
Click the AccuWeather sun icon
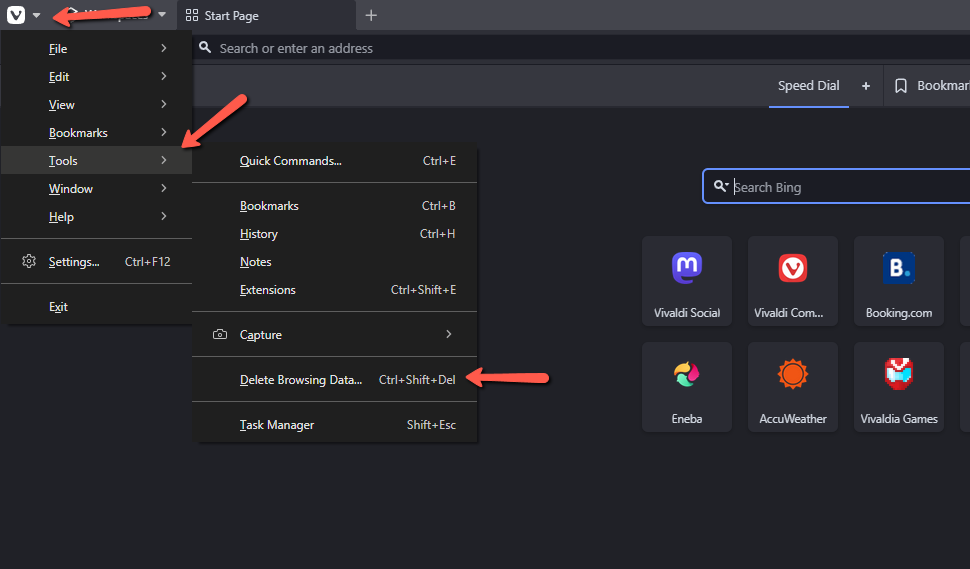tap(792, 374)
